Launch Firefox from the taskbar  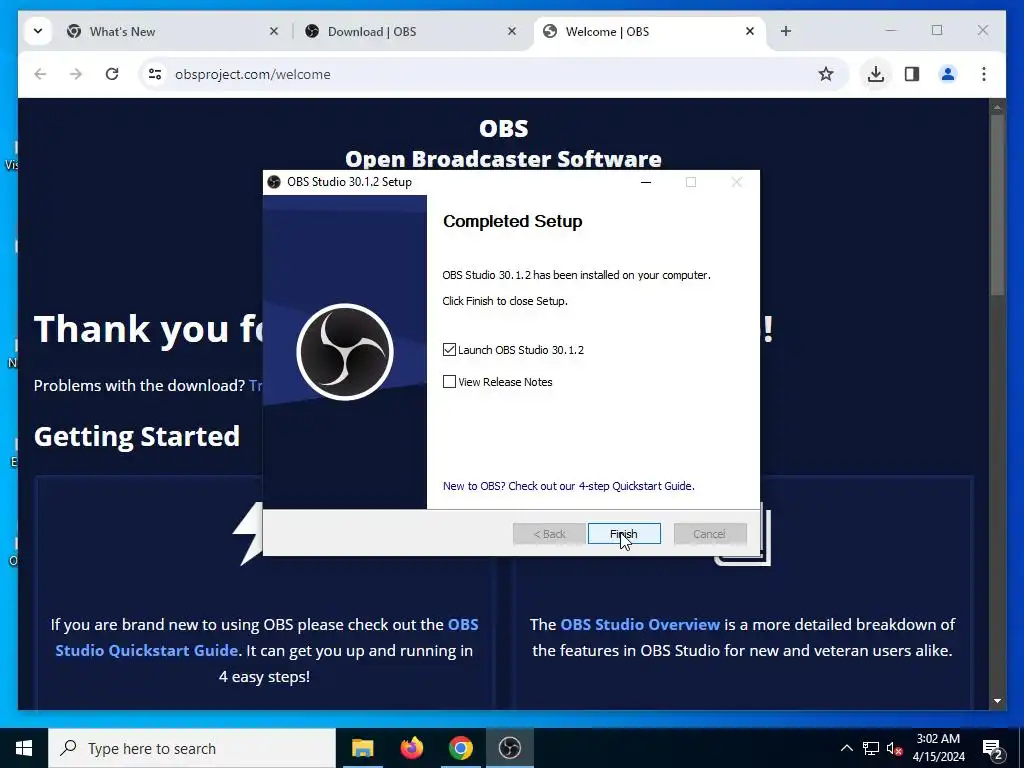411,748
